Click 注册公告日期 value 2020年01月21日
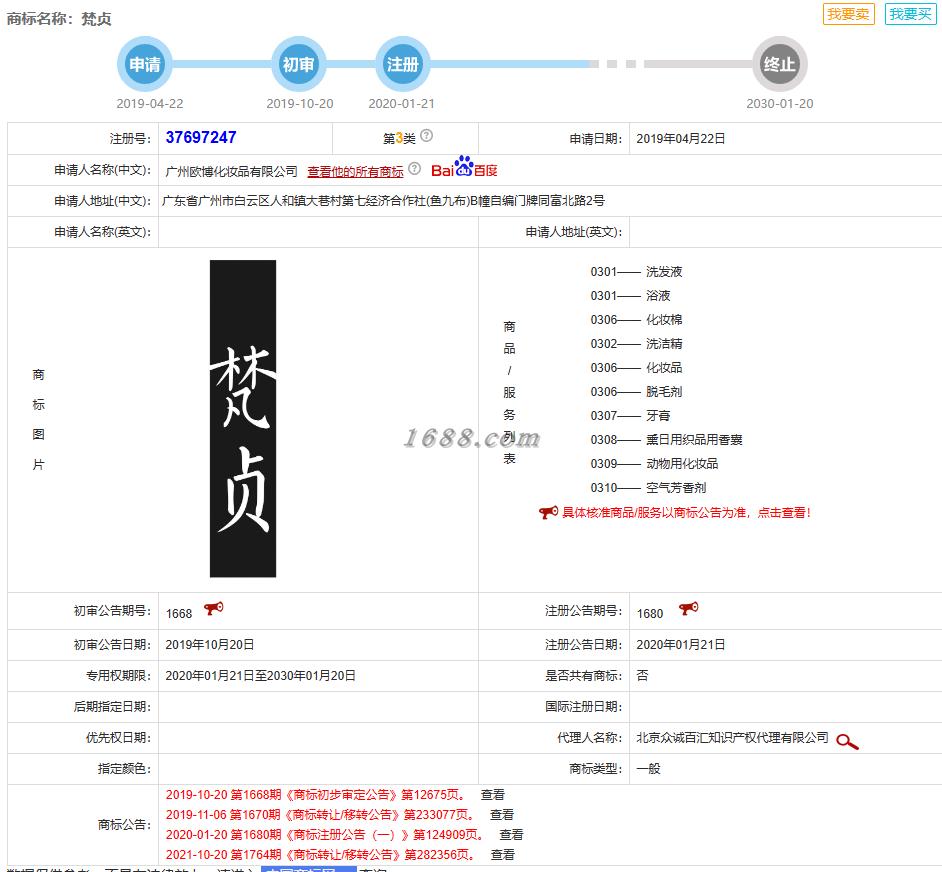 681,645
